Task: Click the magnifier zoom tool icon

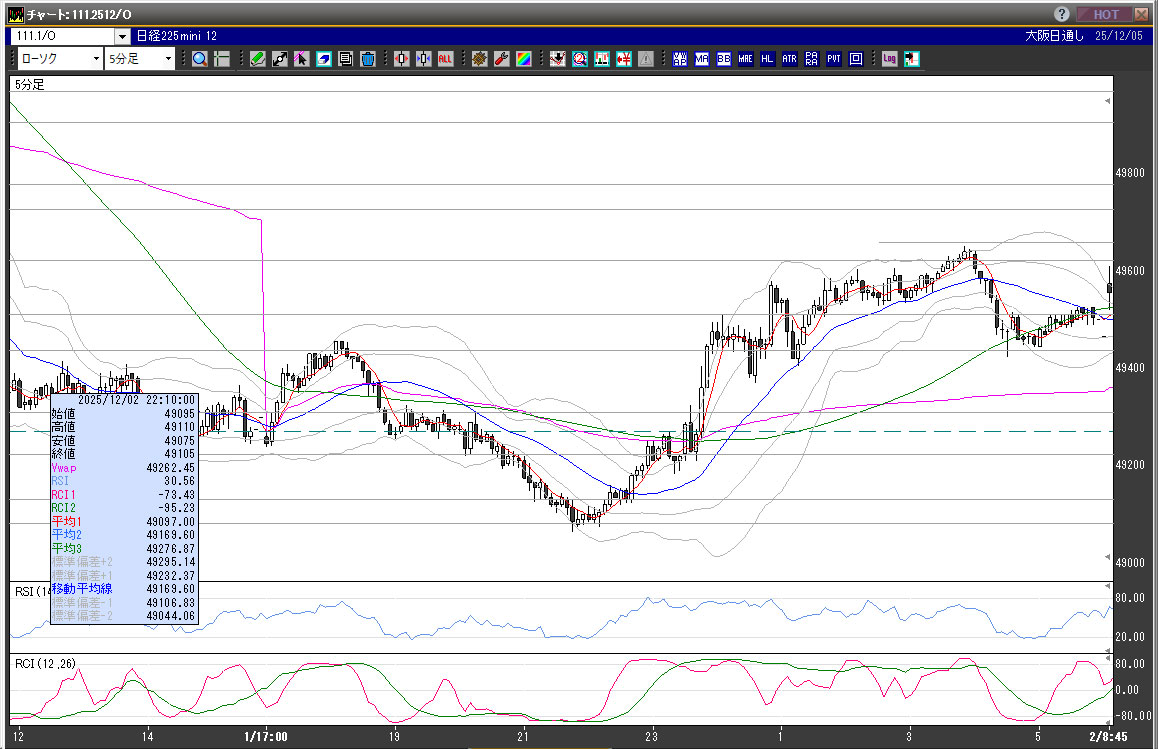Action: click(200, 59)
